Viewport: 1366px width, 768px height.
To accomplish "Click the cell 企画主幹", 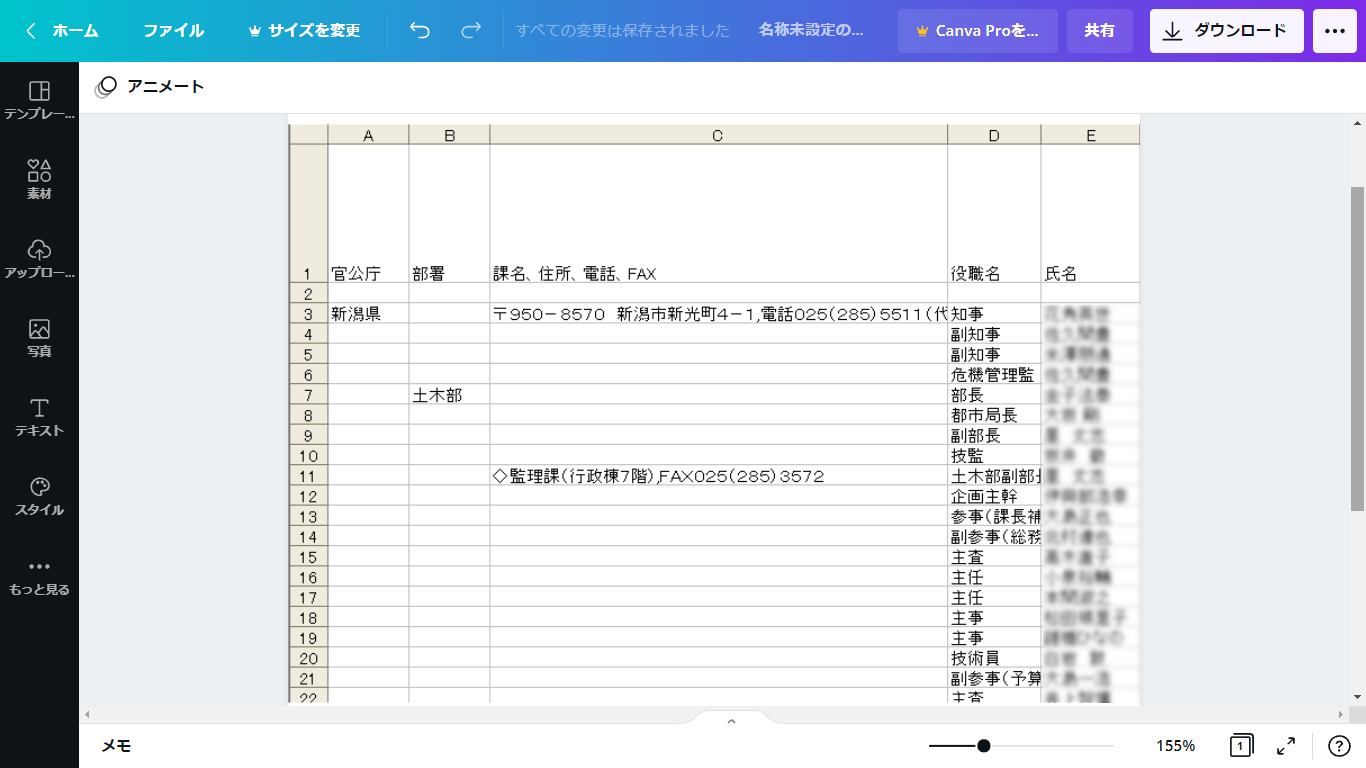I will click(x=994, y=496).
